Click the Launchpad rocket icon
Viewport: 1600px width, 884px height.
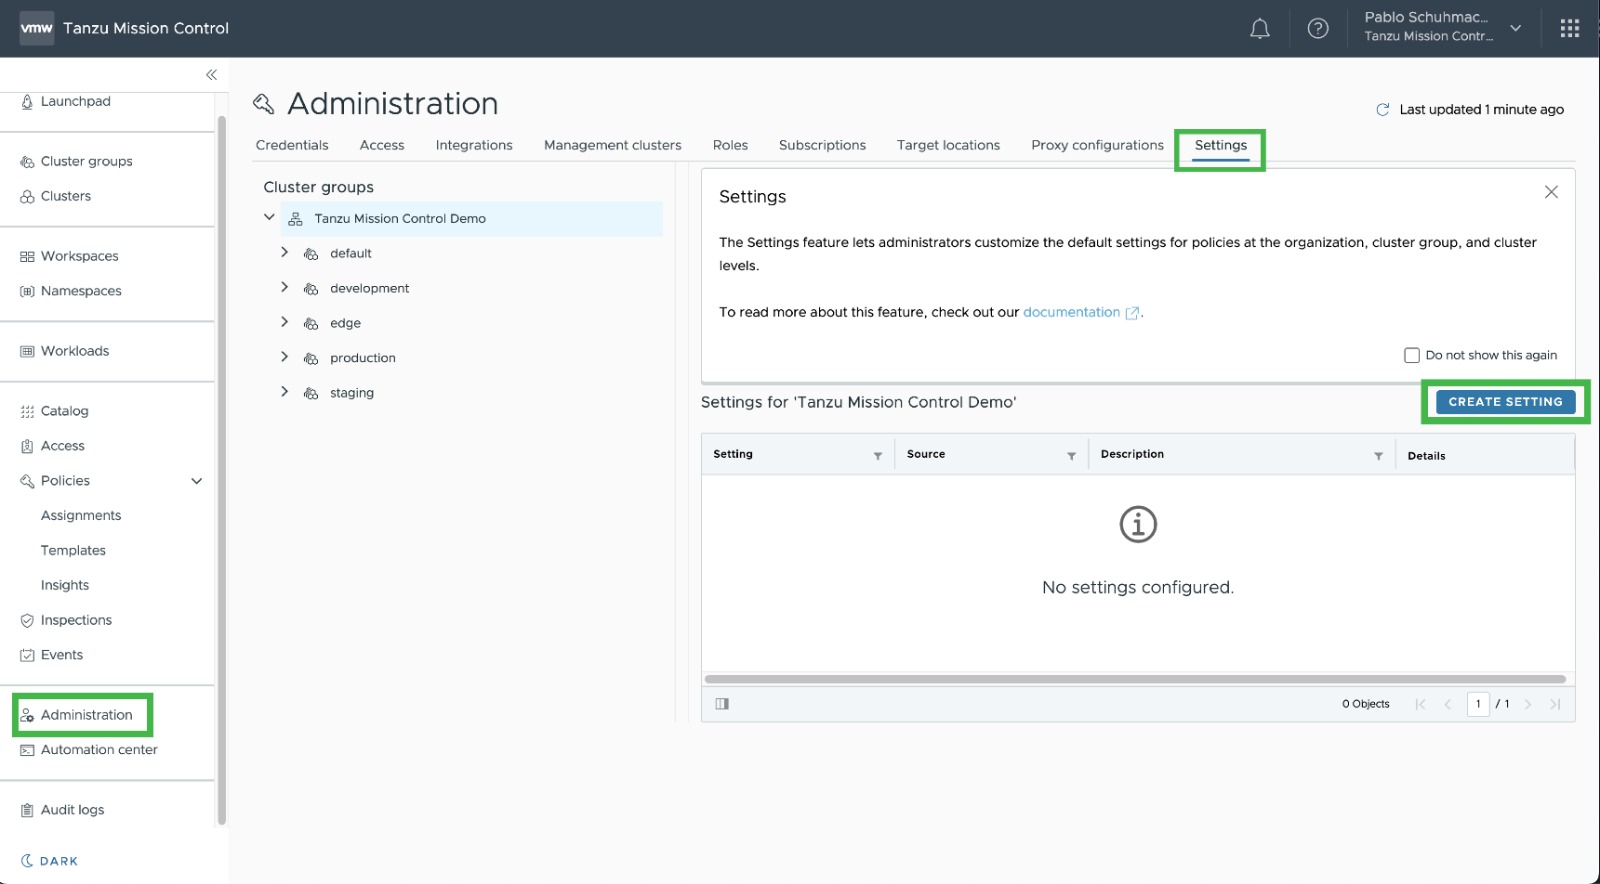pos(27,101)
